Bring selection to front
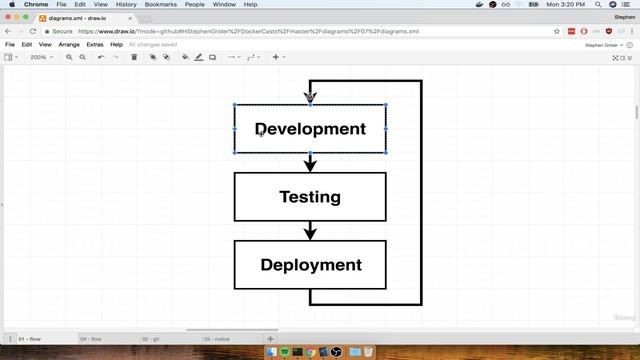Screen dimensions: 640x360 pos(153,58)
